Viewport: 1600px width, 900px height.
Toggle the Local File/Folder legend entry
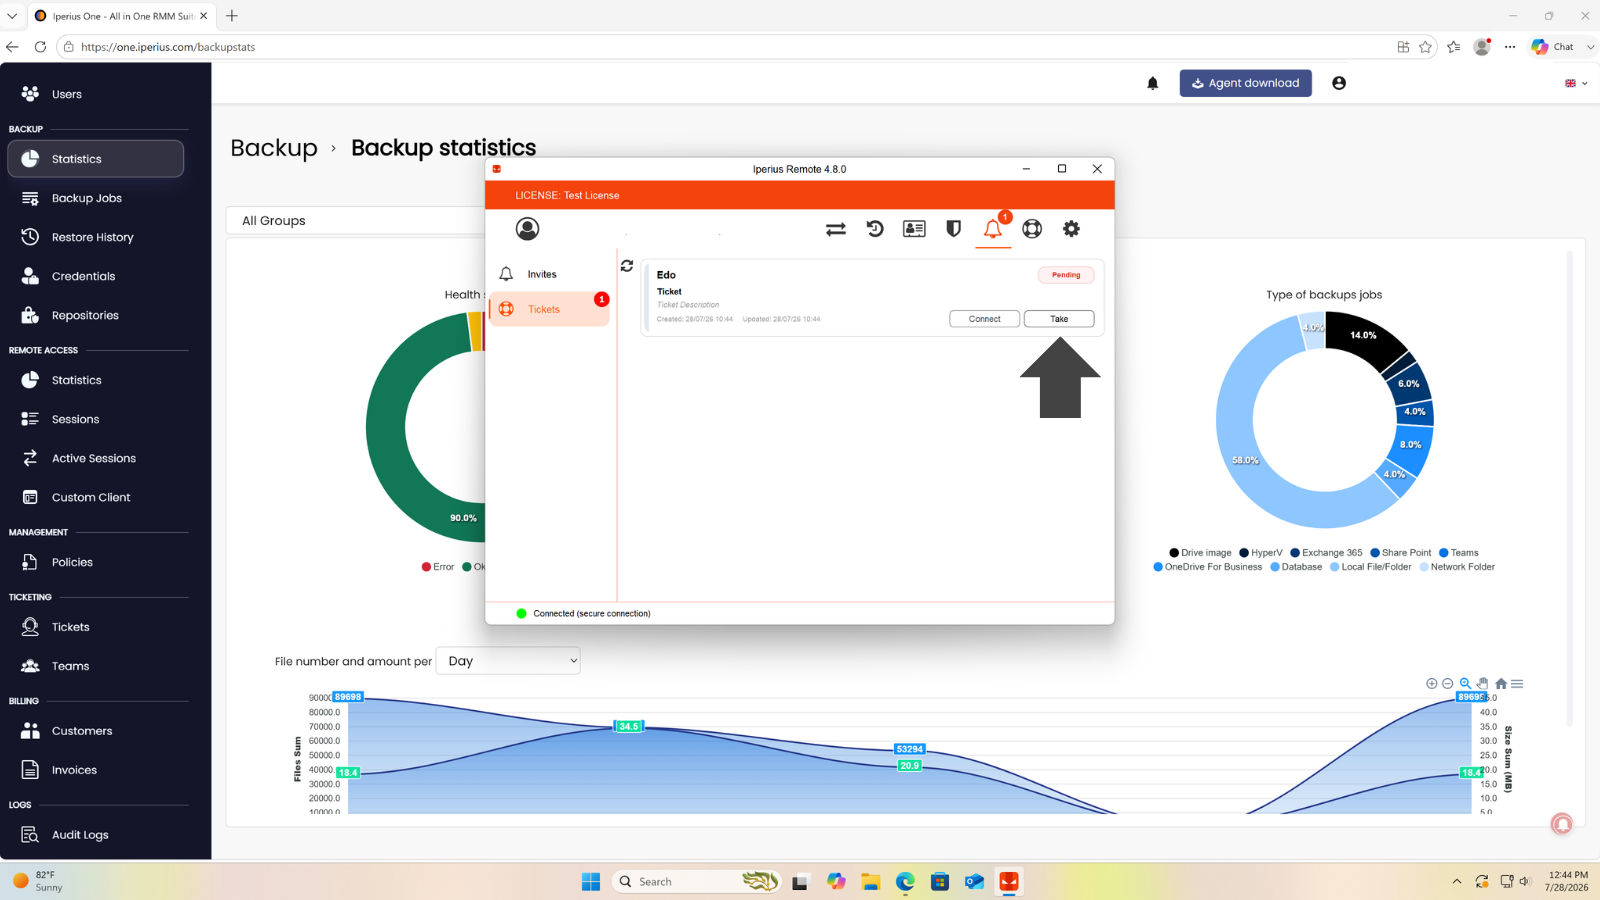[1370, 567]
